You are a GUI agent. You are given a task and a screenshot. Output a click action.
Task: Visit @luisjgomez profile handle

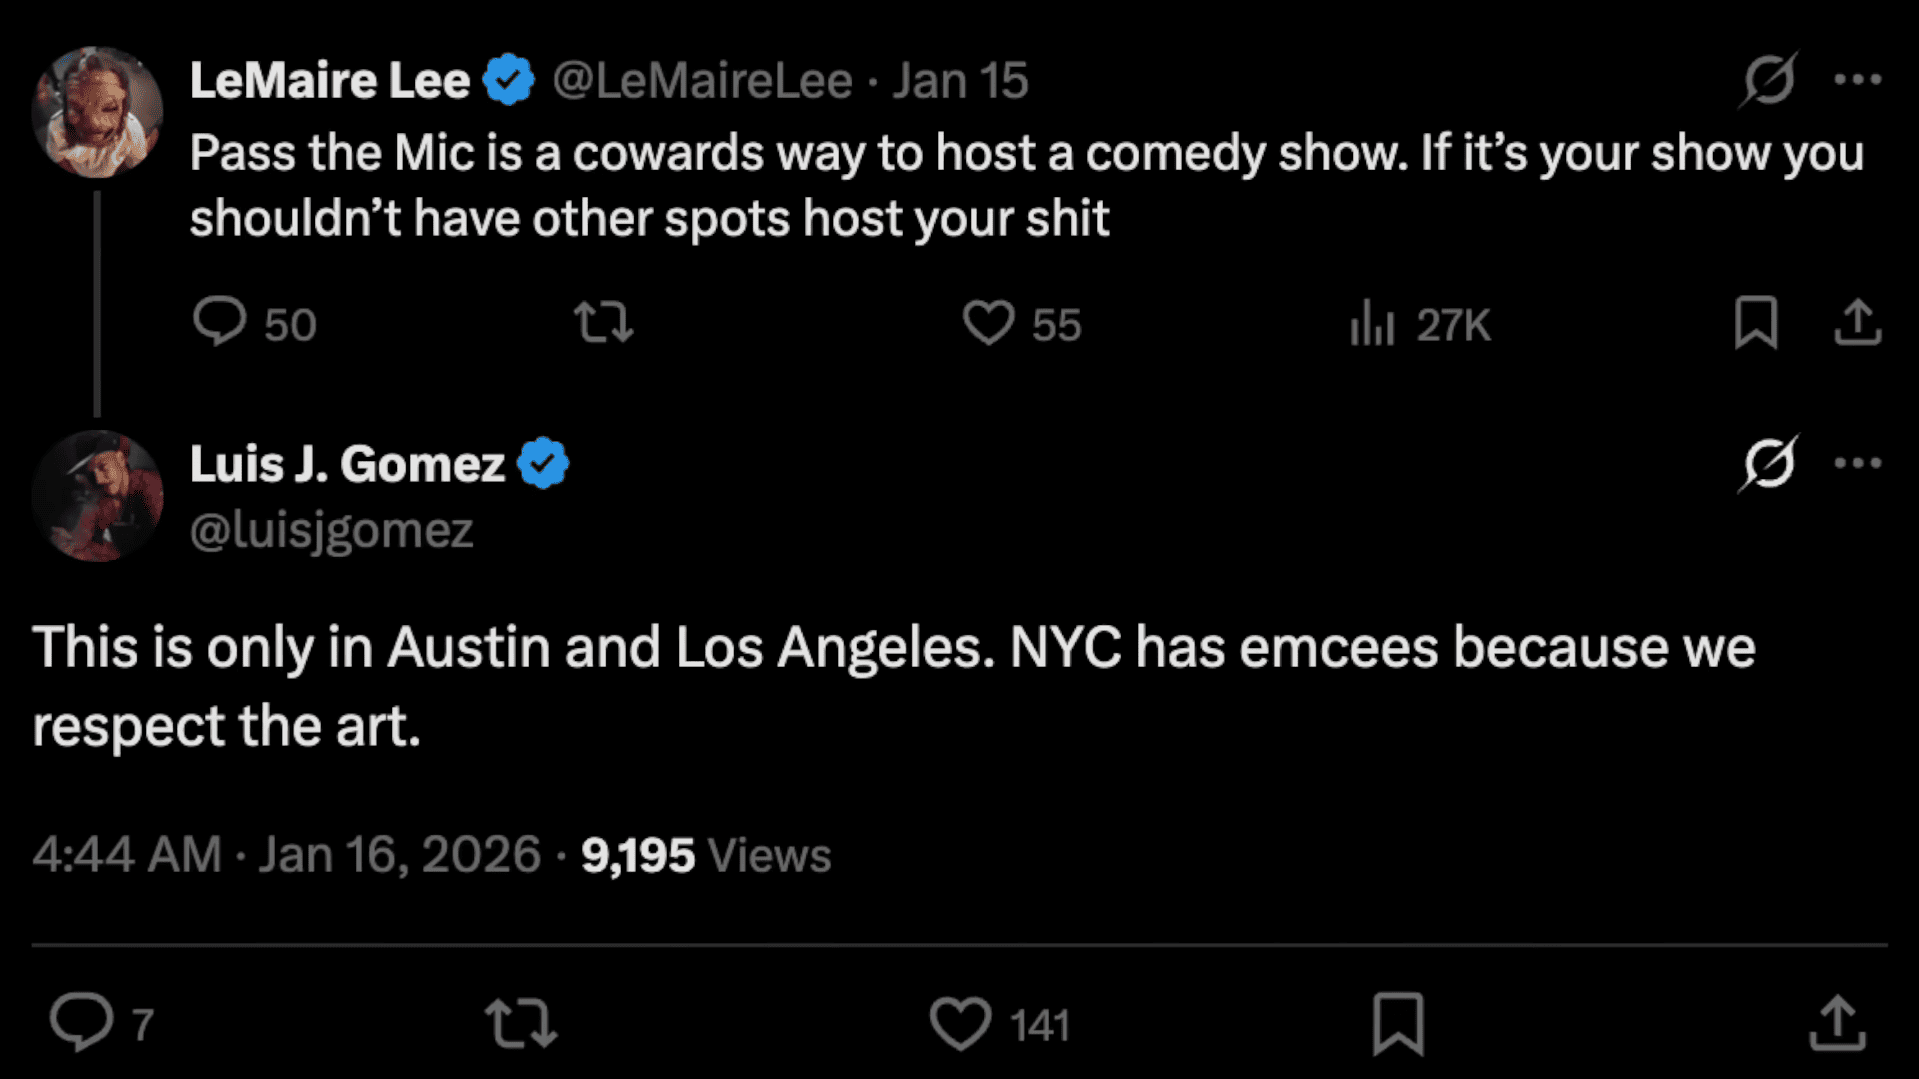(331, 530)
